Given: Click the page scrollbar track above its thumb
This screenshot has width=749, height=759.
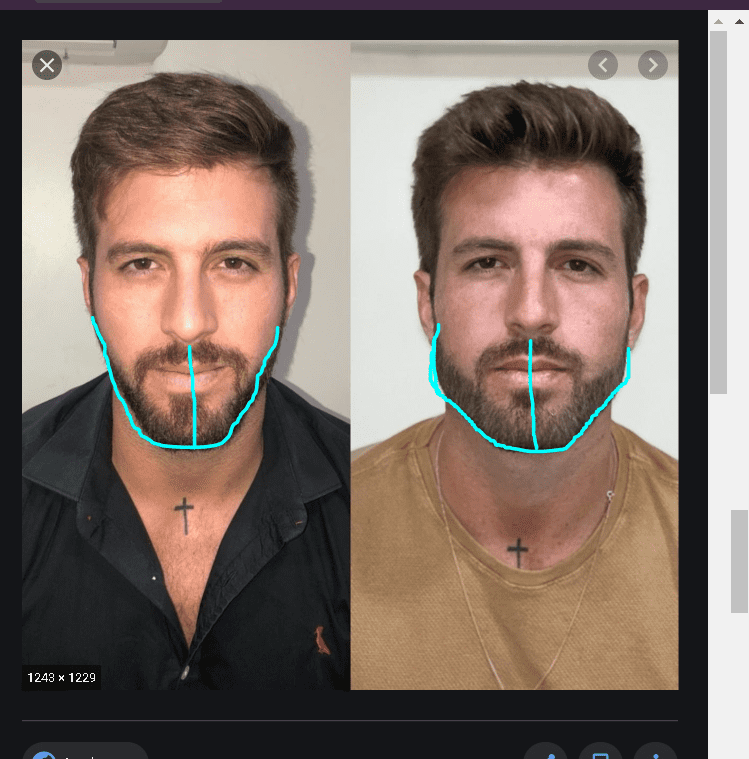Looking at the screenshot, I should (739, 300).
